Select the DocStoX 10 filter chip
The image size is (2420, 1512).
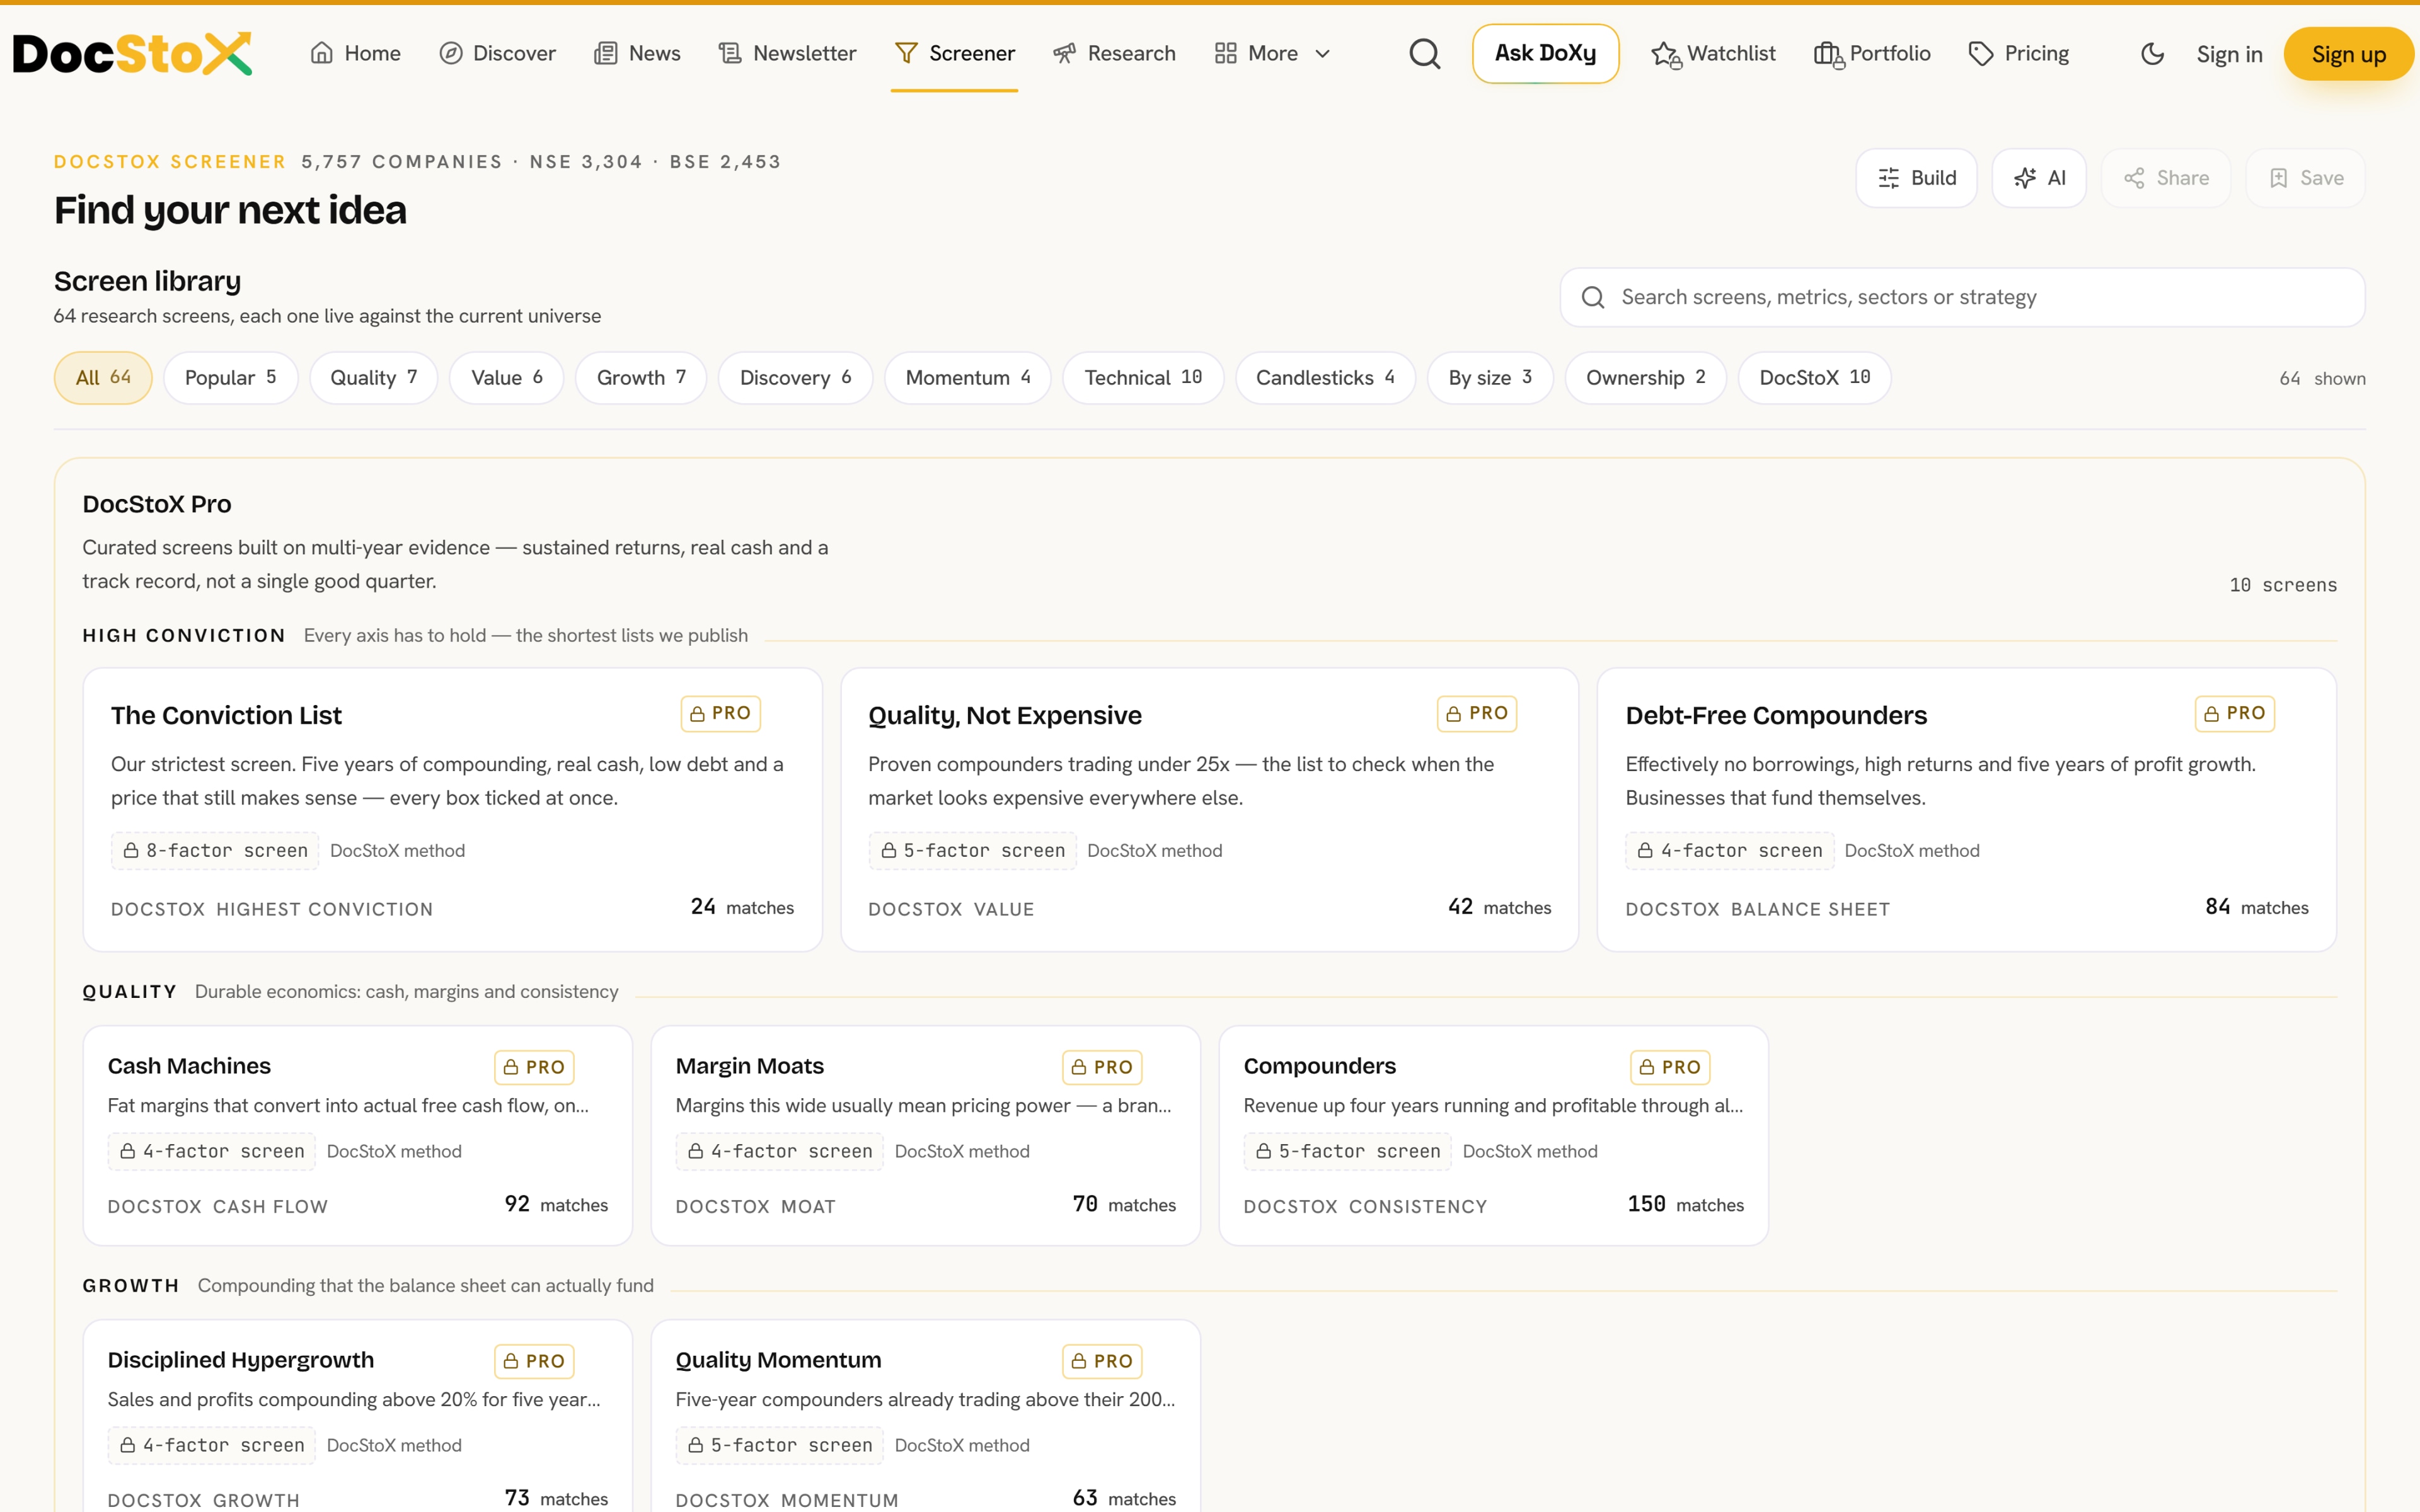pyautogui.click(x=1815, y=378)
